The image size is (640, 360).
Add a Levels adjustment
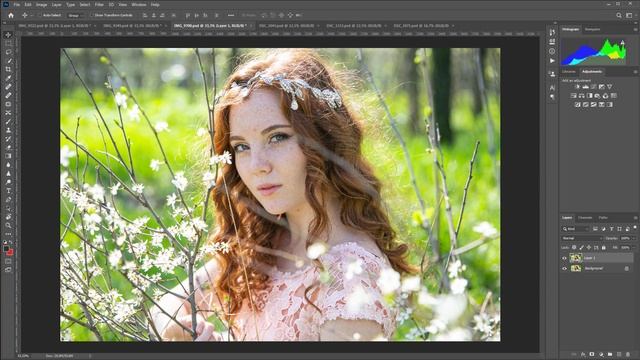[585, 87]
